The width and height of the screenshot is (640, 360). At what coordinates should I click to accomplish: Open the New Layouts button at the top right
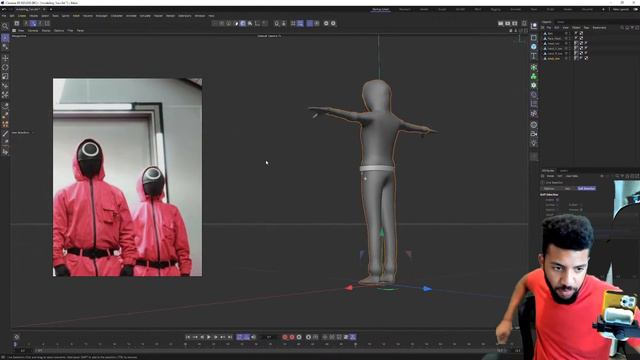pos(620,9)
